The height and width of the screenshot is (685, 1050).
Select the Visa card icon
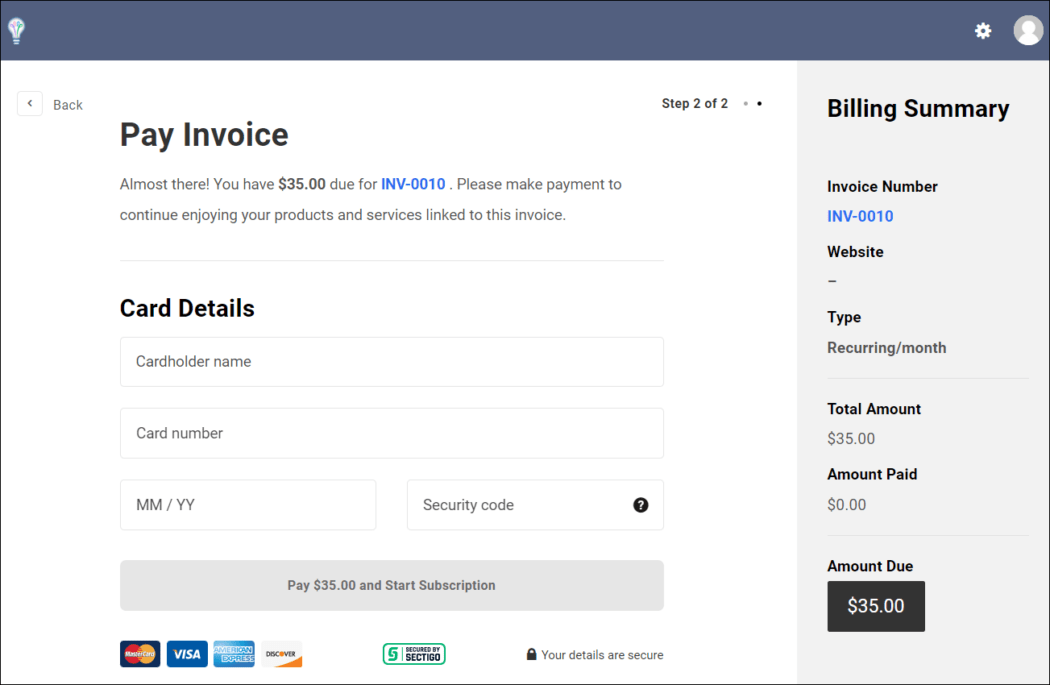187,654
